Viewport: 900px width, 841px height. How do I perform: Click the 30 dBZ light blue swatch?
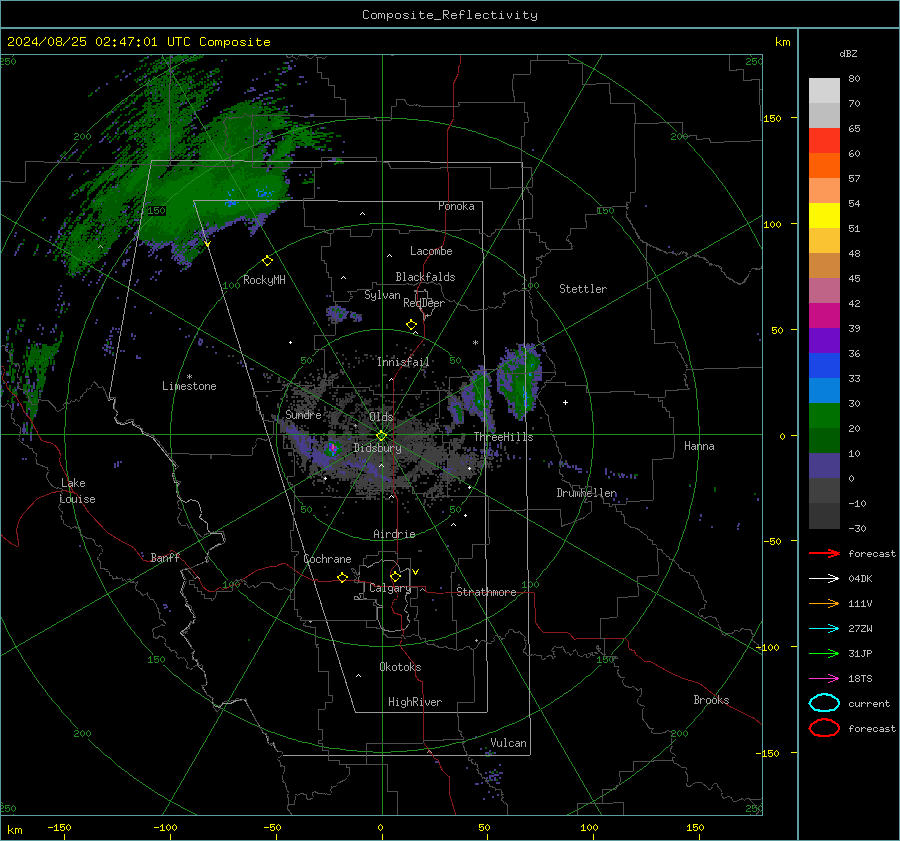click(824, 390)
